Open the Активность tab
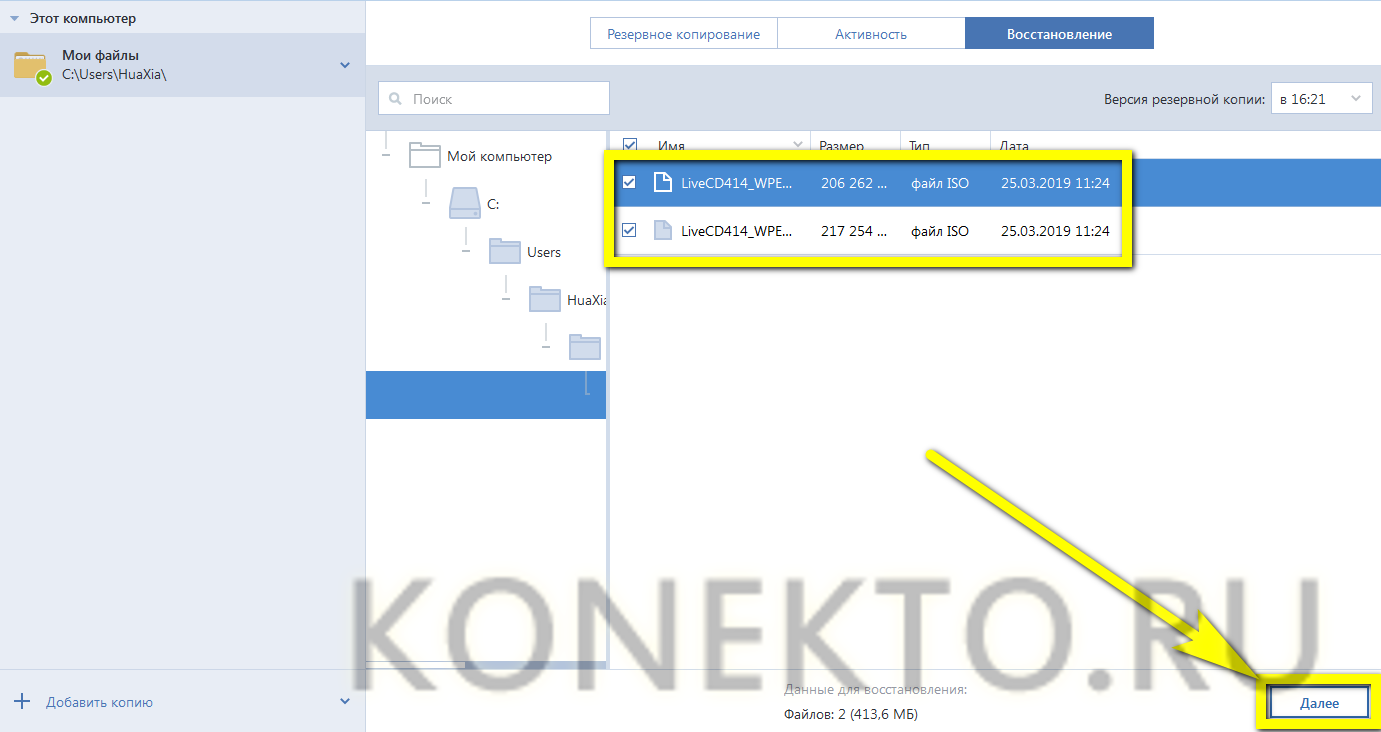The height and width of the screenshot is (732, 1381). 871,34
